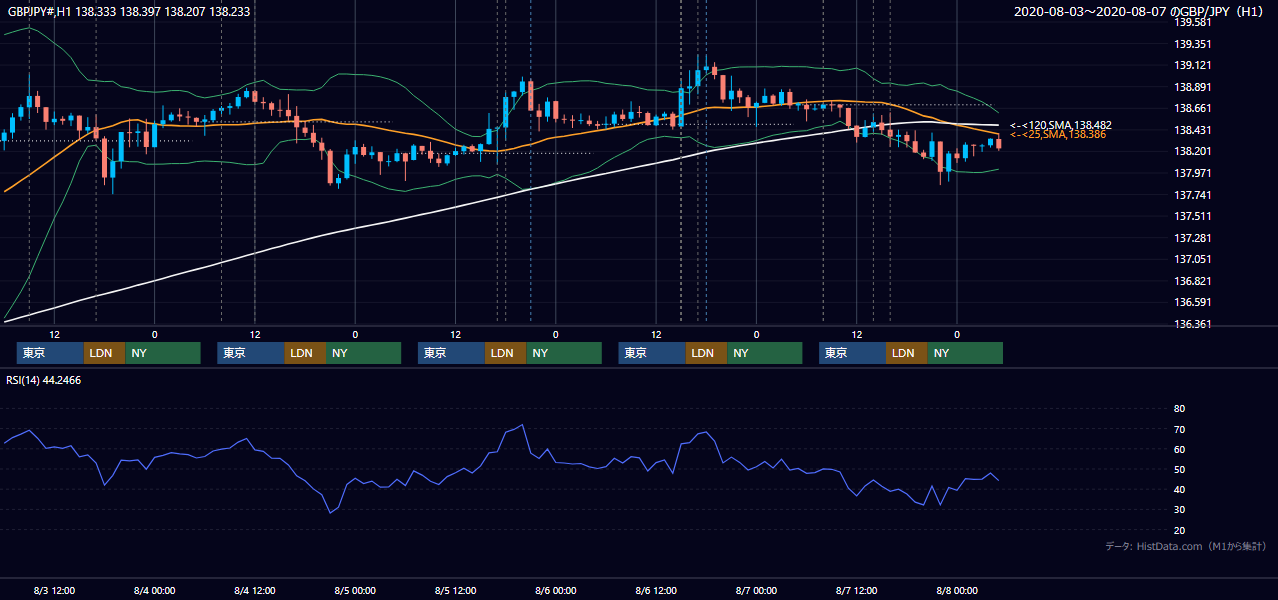Select the third LDN session box from left
Image resolution: width=1278 pixels, height=600 pixels.
[x=505, y=353]
